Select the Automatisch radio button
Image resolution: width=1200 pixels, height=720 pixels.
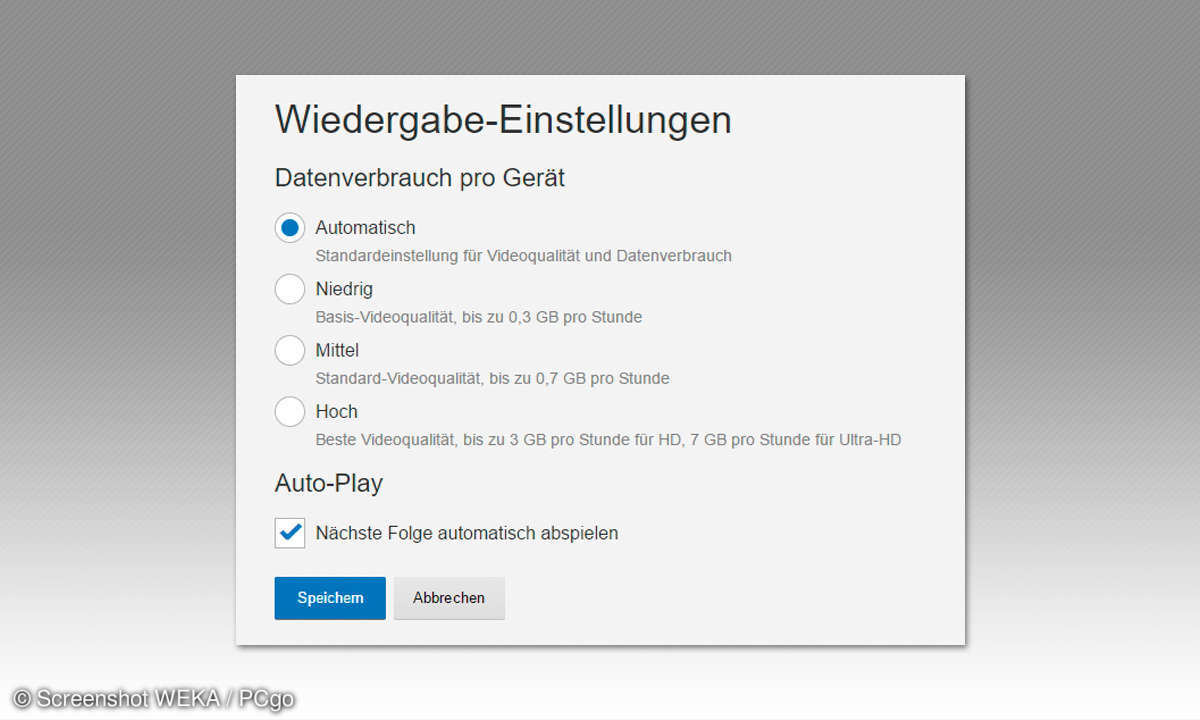point(290,228)
